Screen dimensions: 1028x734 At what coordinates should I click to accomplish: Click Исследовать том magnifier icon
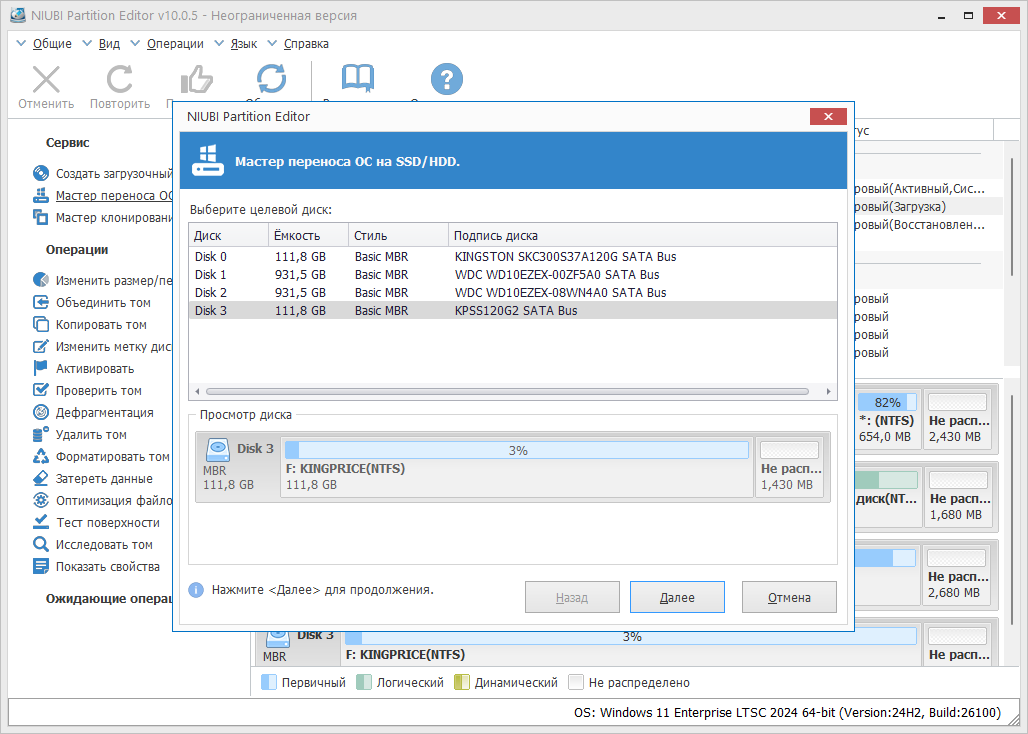(41, 544)
